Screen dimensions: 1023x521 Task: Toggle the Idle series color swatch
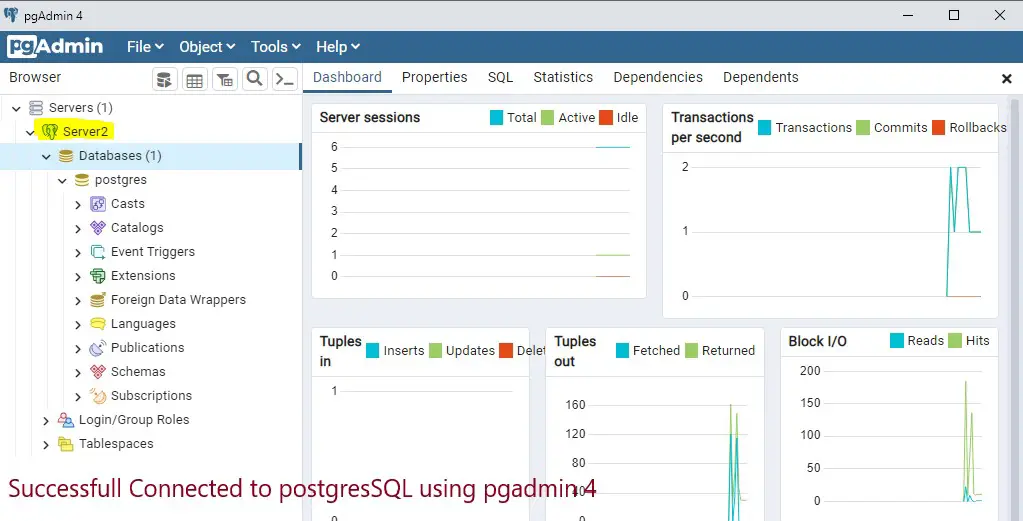(606, 117)
